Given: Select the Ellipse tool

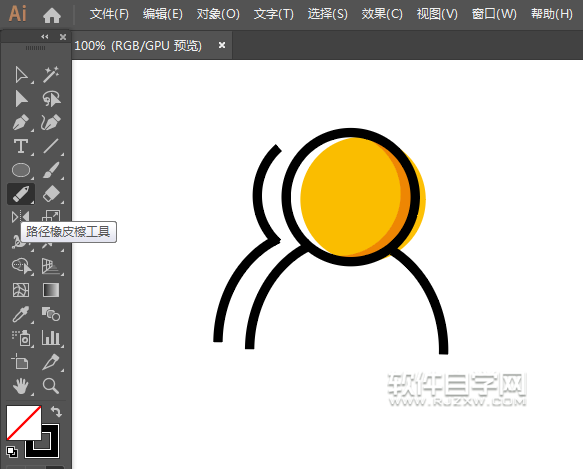Looking at the screenshot, I should (x=21, y=170).
